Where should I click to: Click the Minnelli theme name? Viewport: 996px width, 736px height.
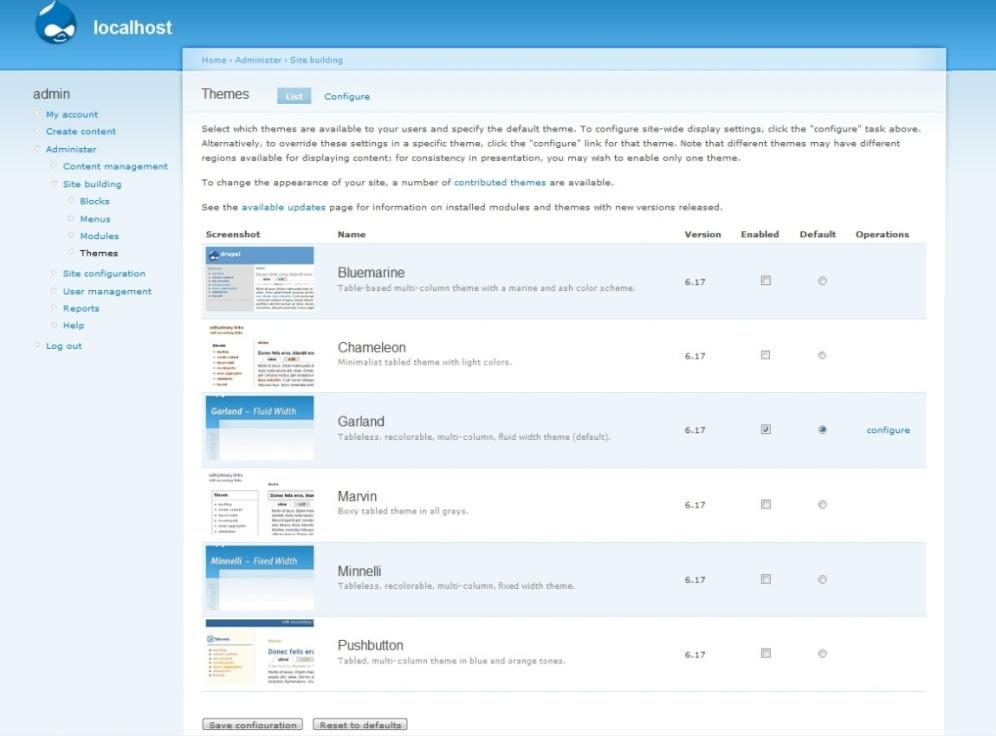(360, 571)
